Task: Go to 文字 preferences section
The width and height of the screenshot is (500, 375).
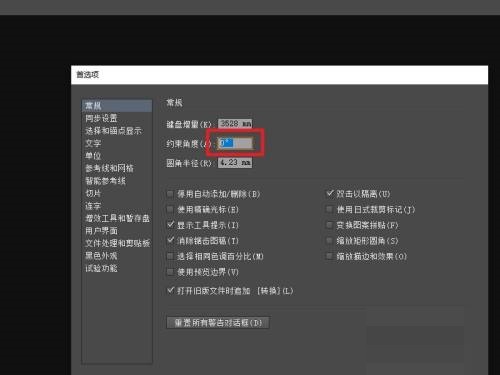Action: (93, 143)
